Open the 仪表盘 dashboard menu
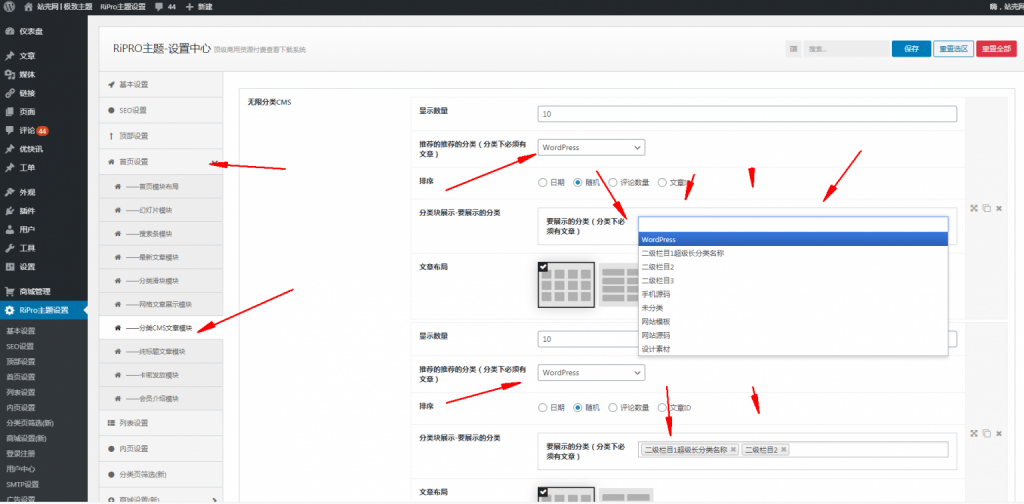 [x=31, y=31]
